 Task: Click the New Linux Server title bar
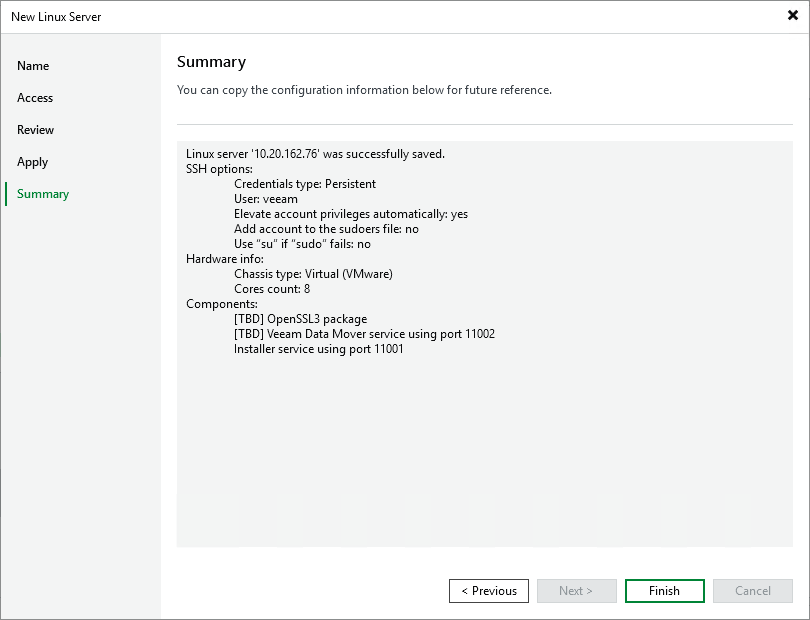click(300, 16)
